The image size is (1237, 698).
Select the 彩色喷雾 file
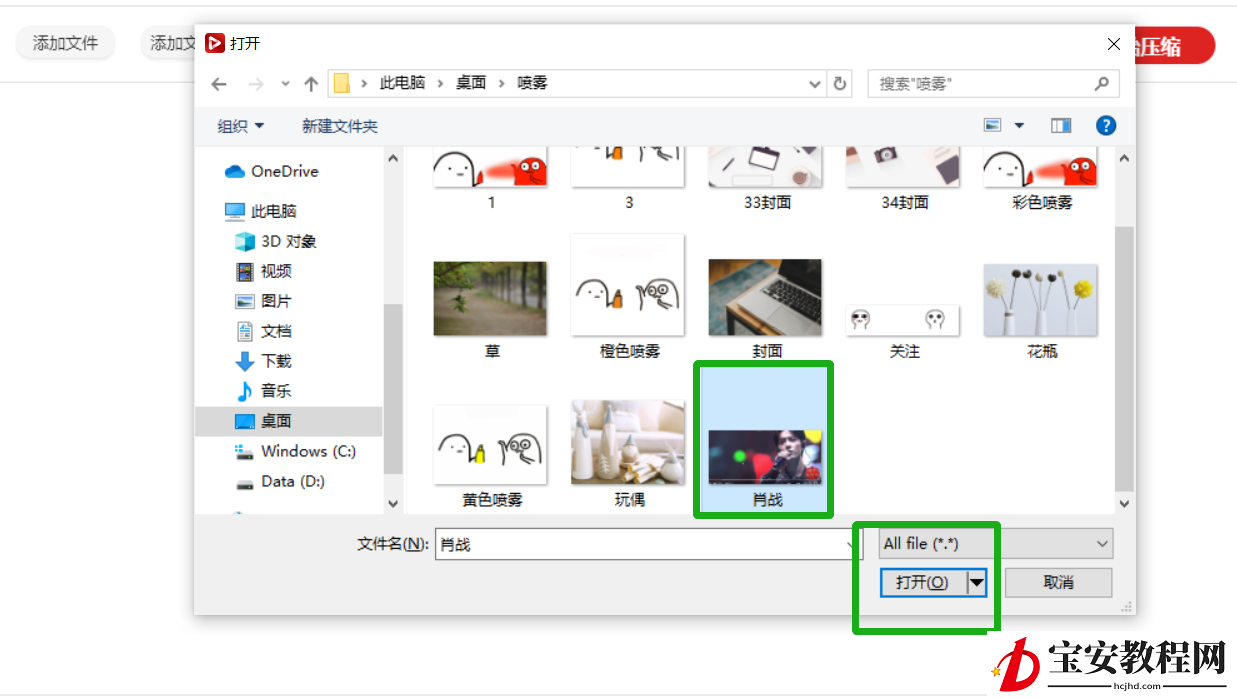pyautogui.click(x=1041, y=179)
